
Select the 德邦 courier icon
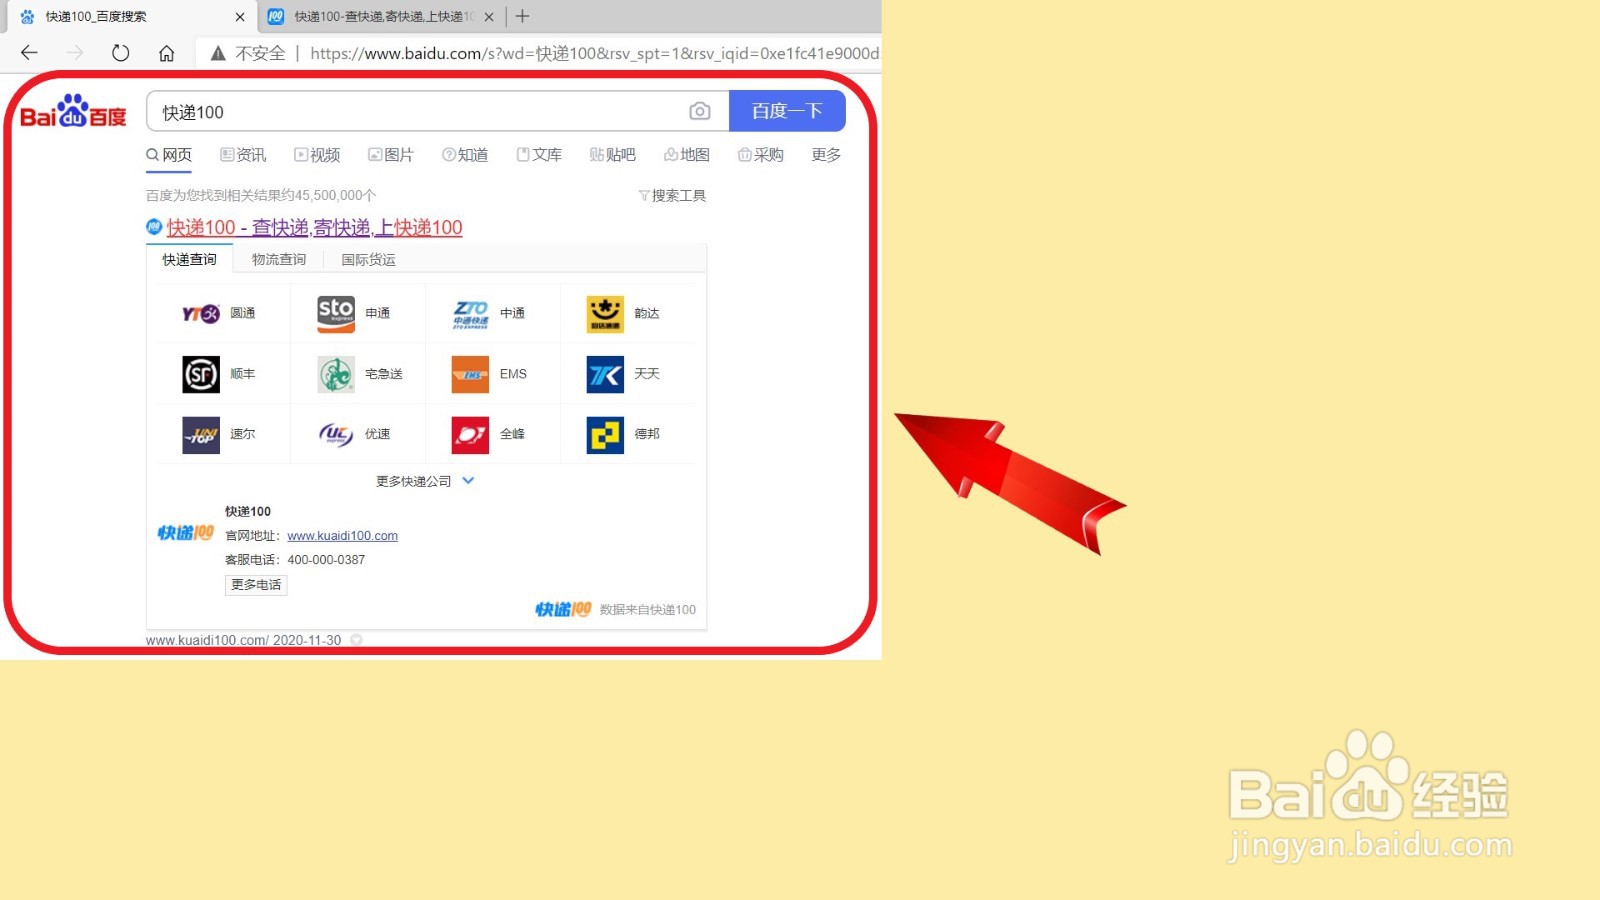click(605, 435)
